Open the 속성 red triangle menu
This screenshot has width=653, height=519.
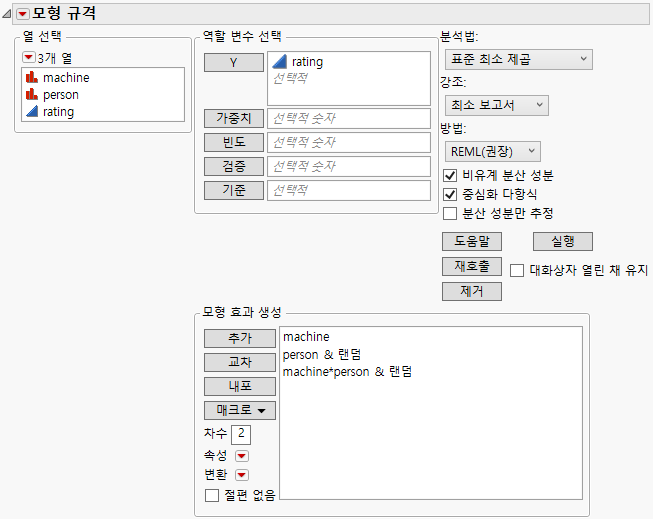click(241, 456)
